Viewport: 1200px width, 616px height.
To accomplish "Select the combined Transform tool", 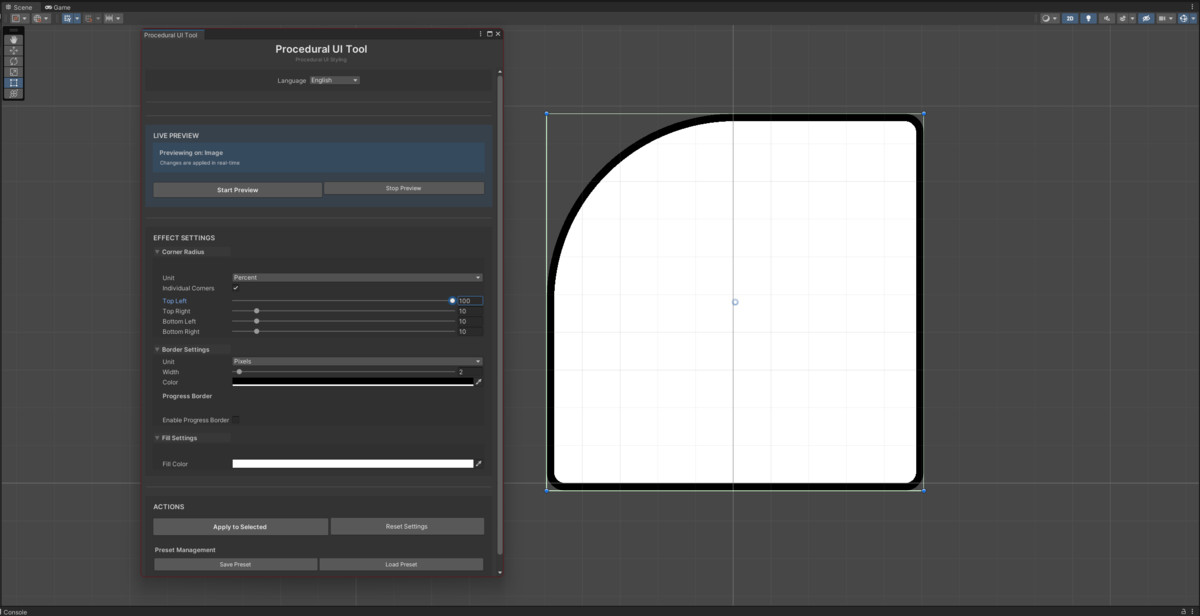I will pos(12,93).
